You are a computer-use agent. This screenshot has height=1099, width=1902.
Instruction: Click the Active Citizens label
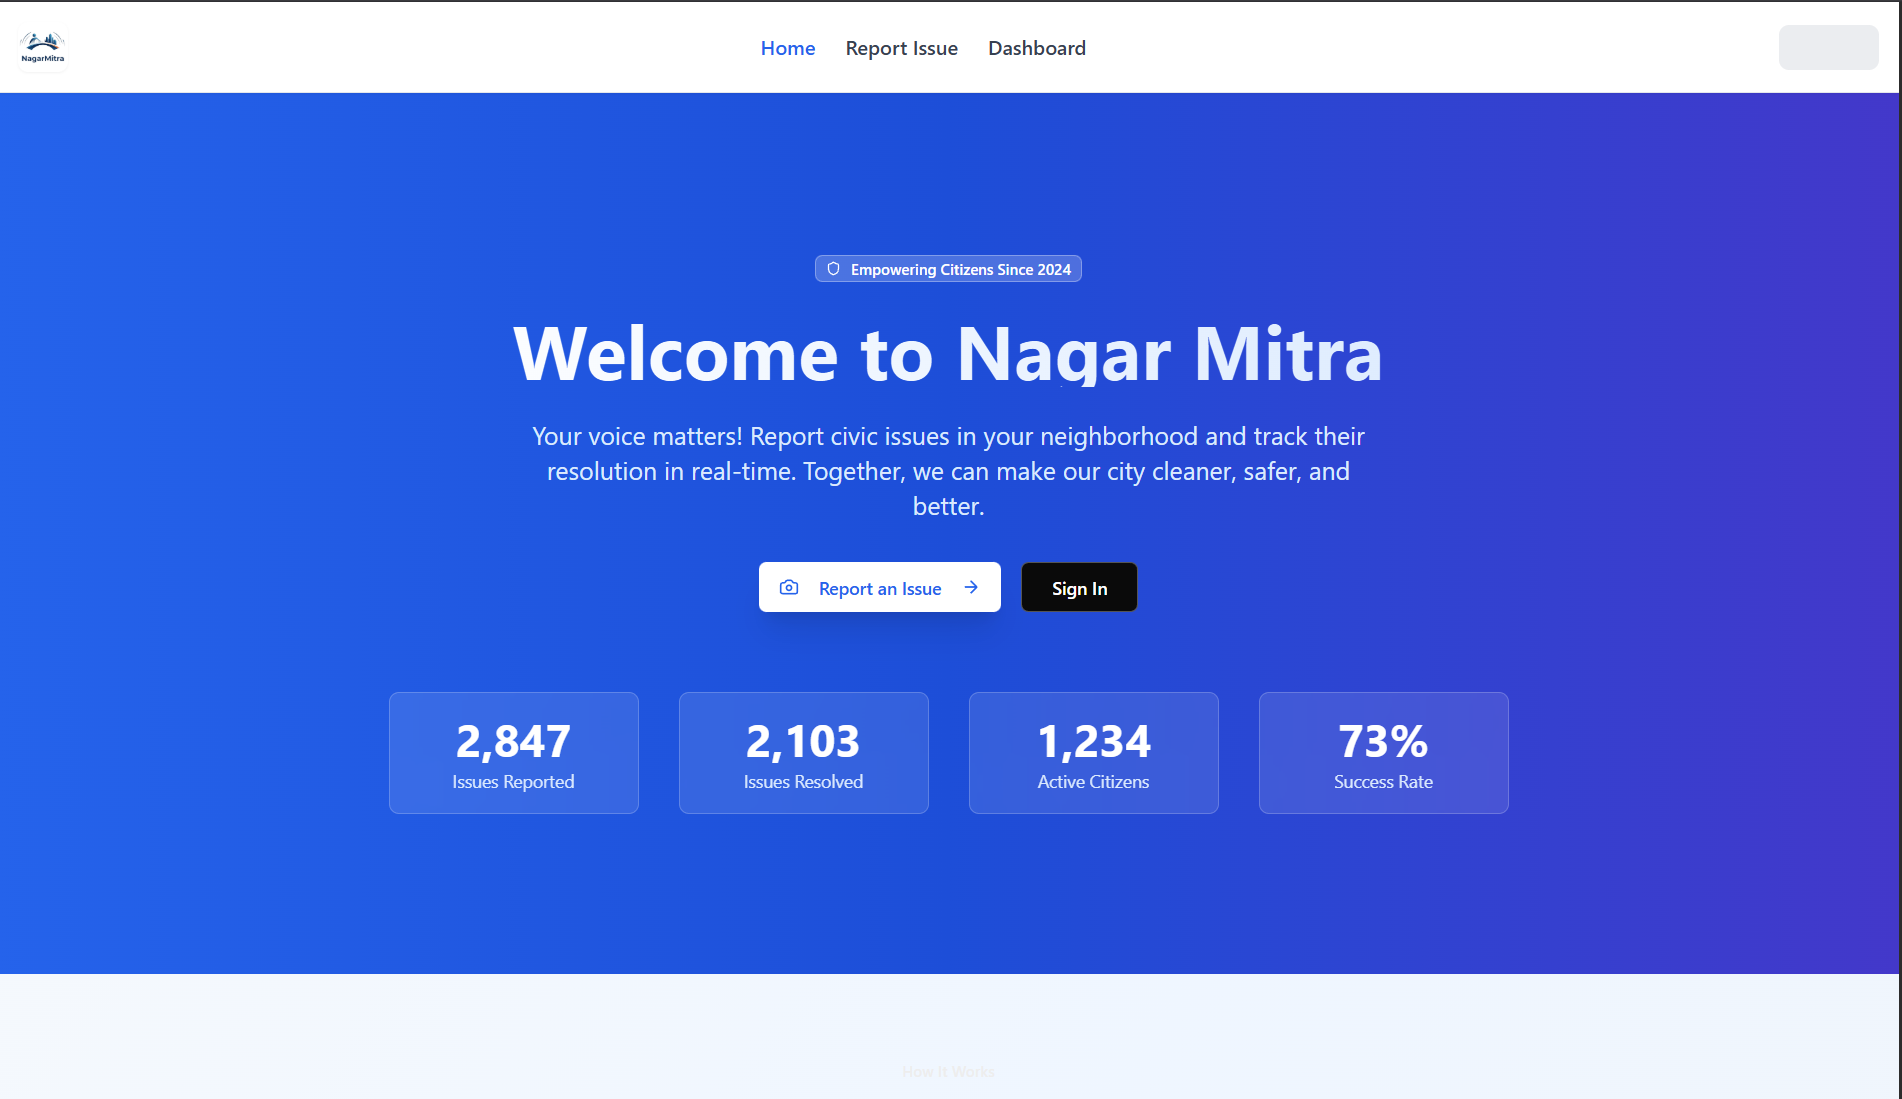(x=1093, y=782)
